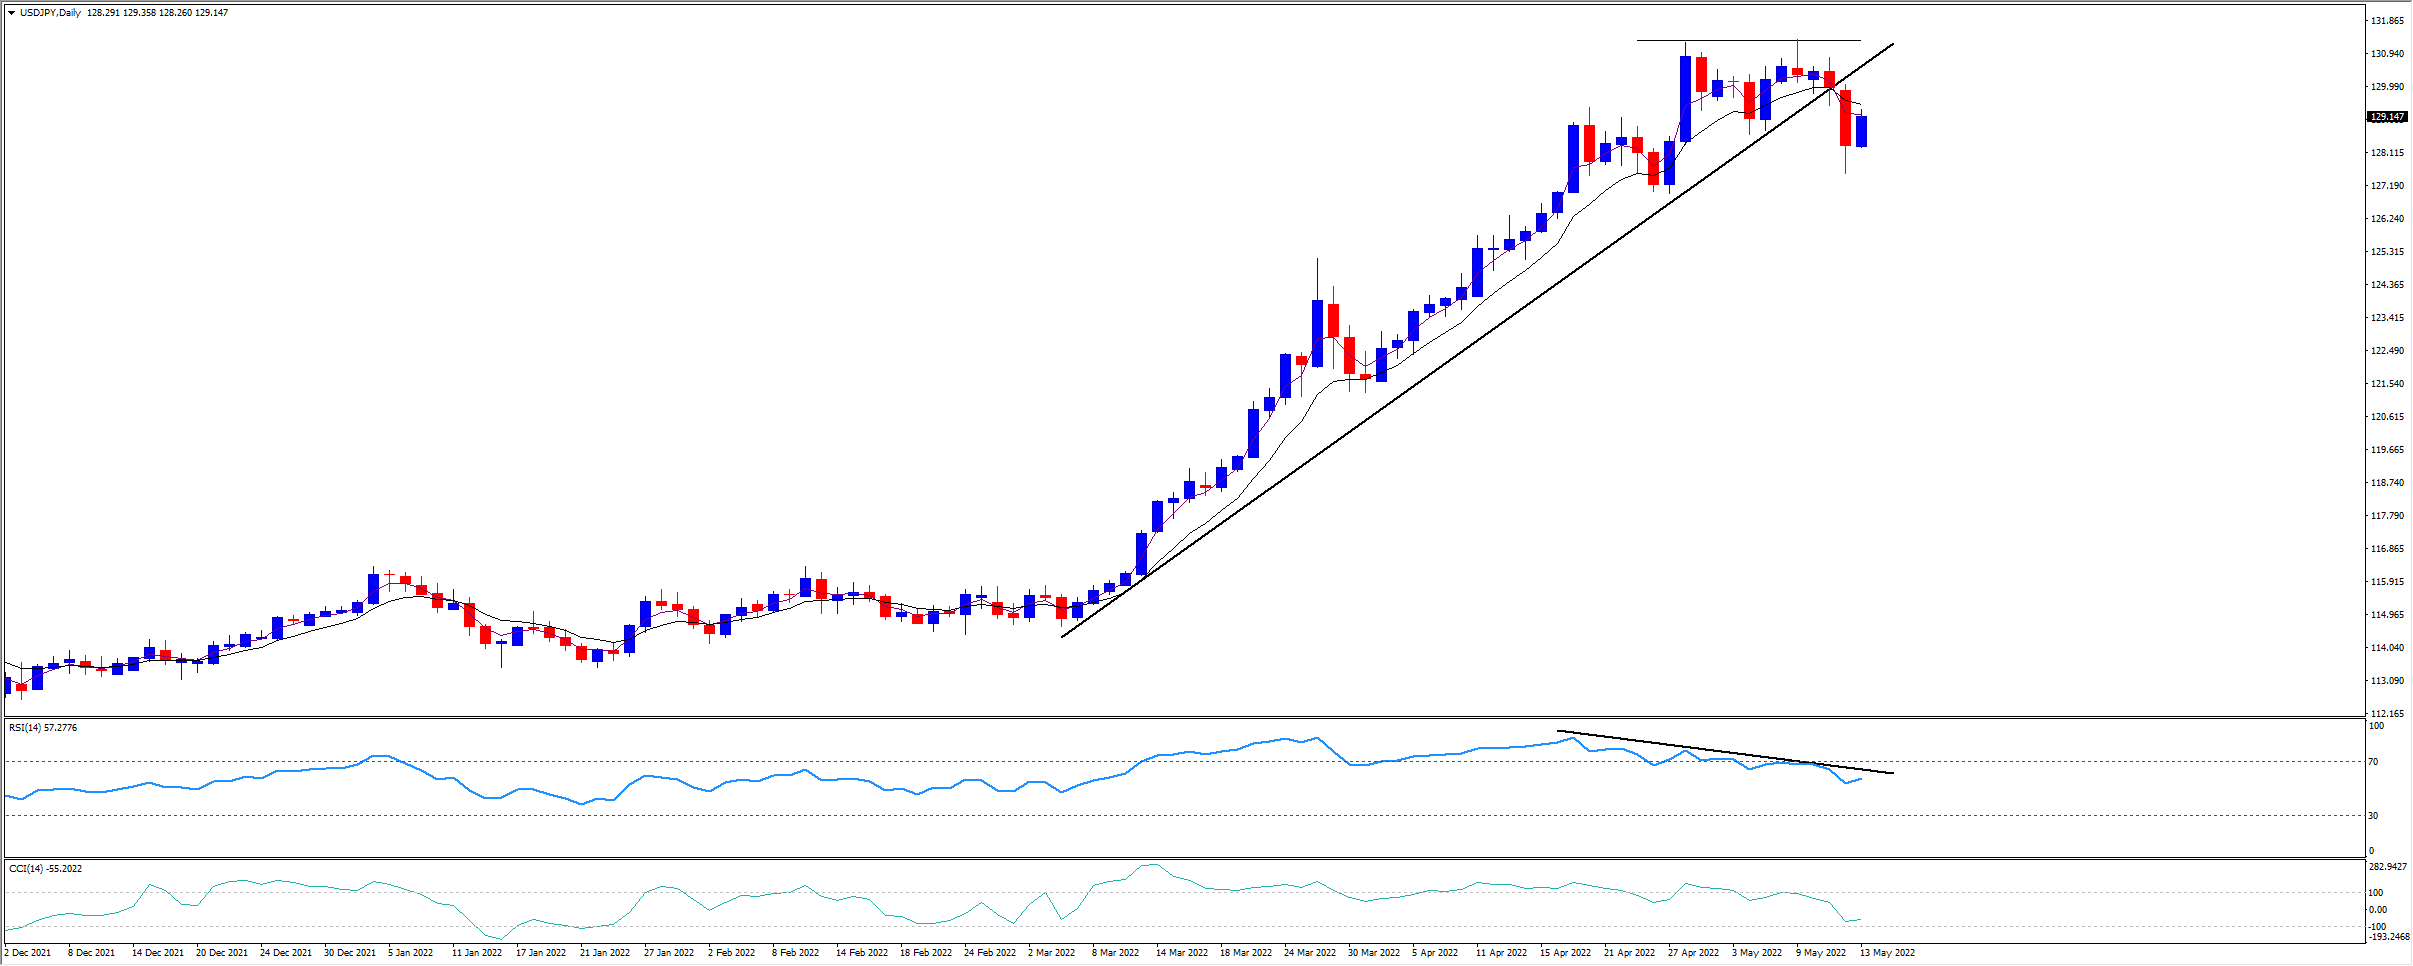This screenshot has height=966, width=2413.
Task: Select the descending trendline in the RSI panel
Action: (1720, 752)
